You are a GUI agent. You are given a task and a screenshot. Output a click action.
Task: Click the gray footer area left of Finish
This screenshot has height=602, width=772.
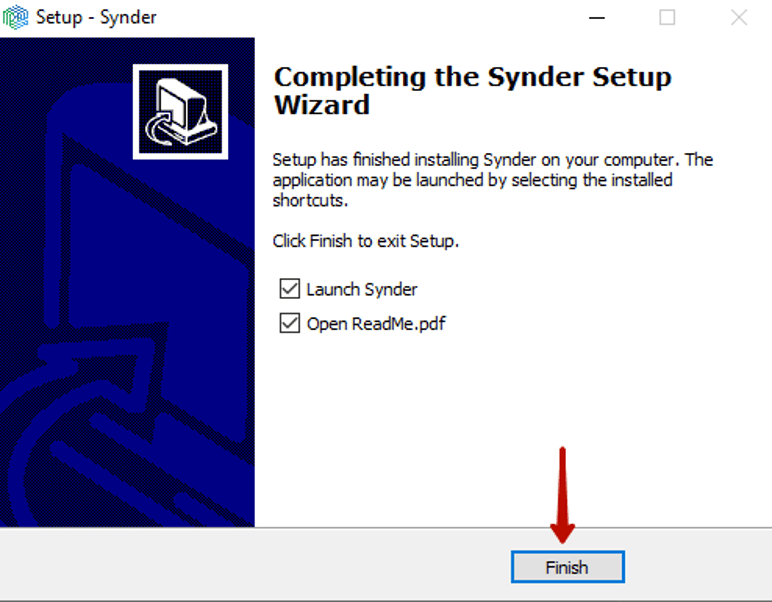click(255, 565)
